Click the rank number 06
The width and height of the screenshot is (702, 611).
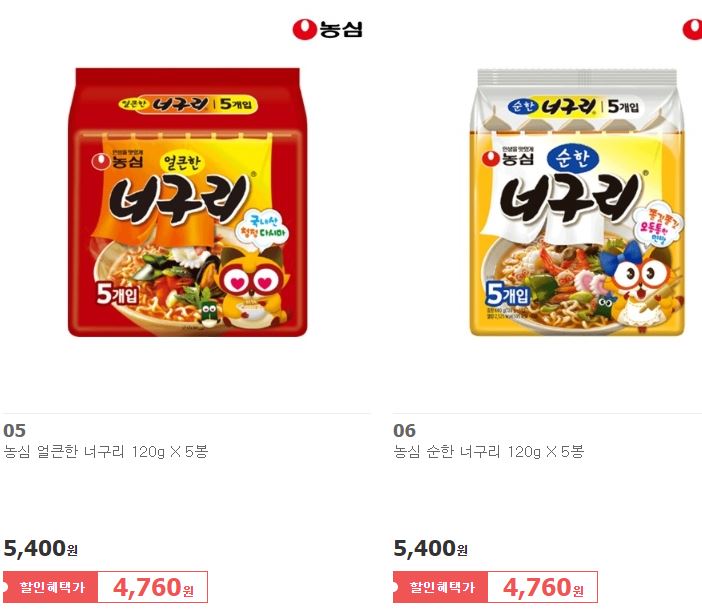[405, 431]
